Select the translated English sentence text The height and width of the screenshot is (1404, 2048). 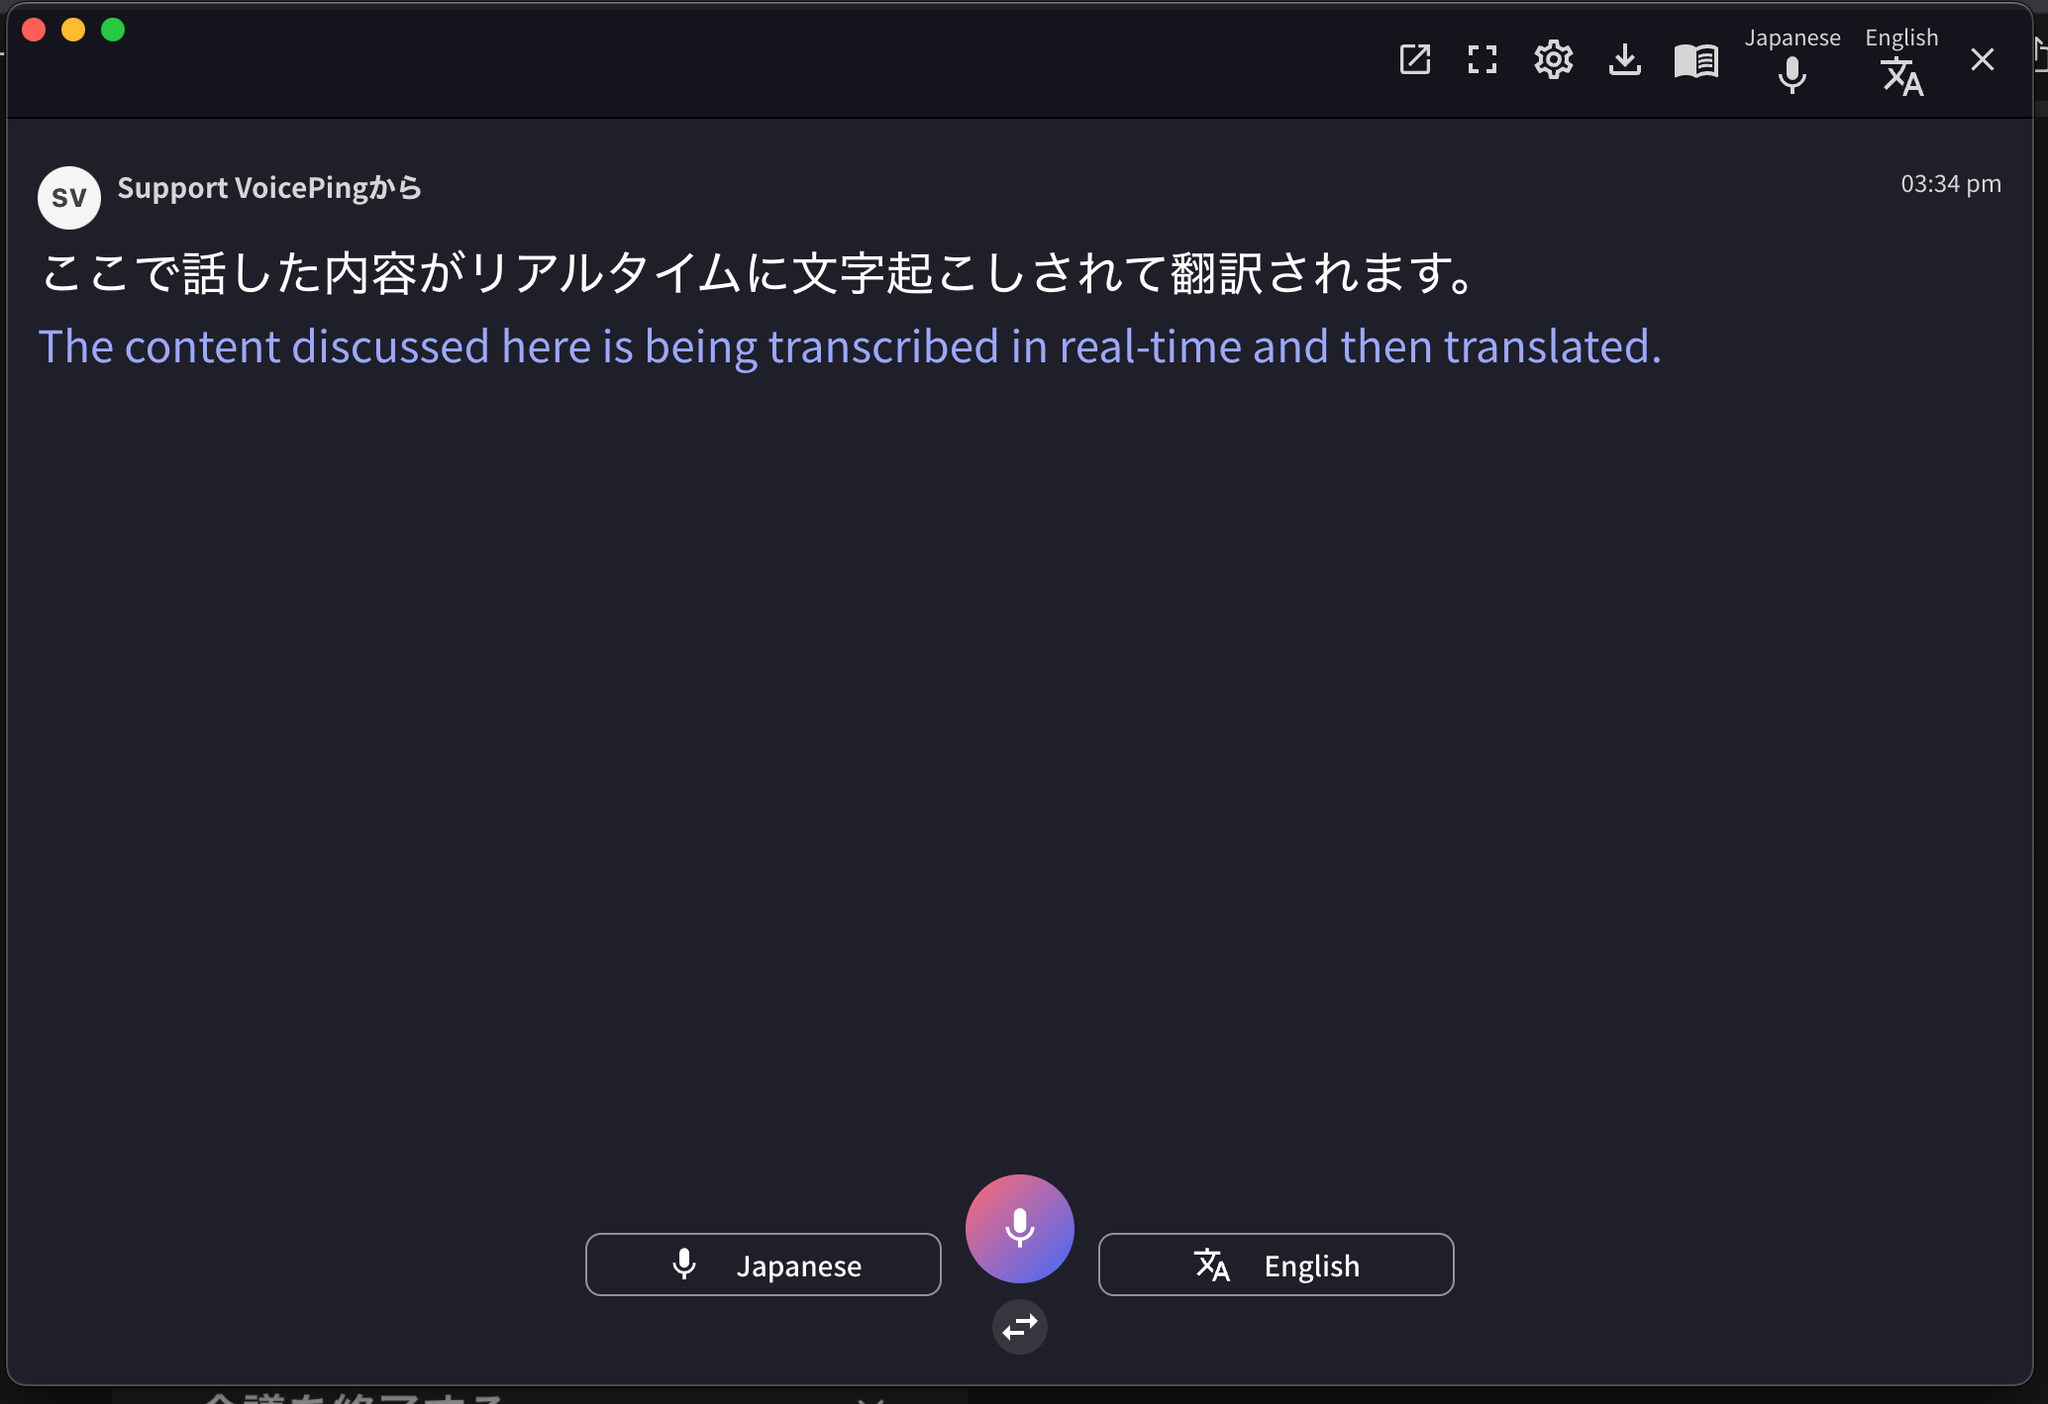[848, 346]
